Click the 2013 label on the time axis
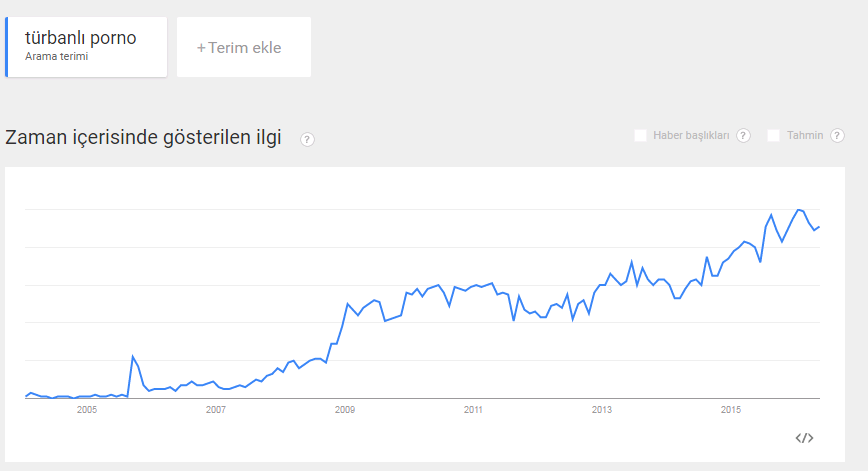Screen dimensions: 868x471 (602, 409)
